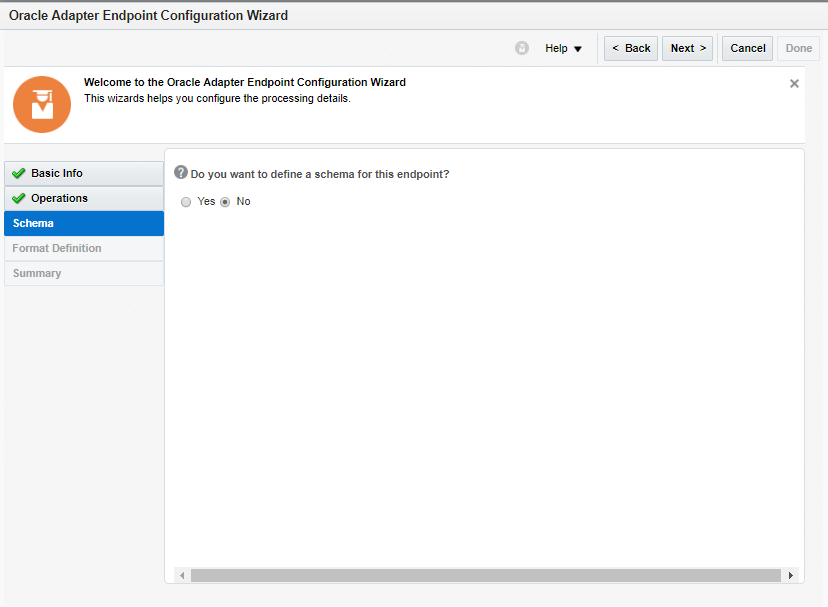Image resolution: width=828 pixels, height=607 pixels.
Task: Cancel the wizard
Action: coord(747,48)
